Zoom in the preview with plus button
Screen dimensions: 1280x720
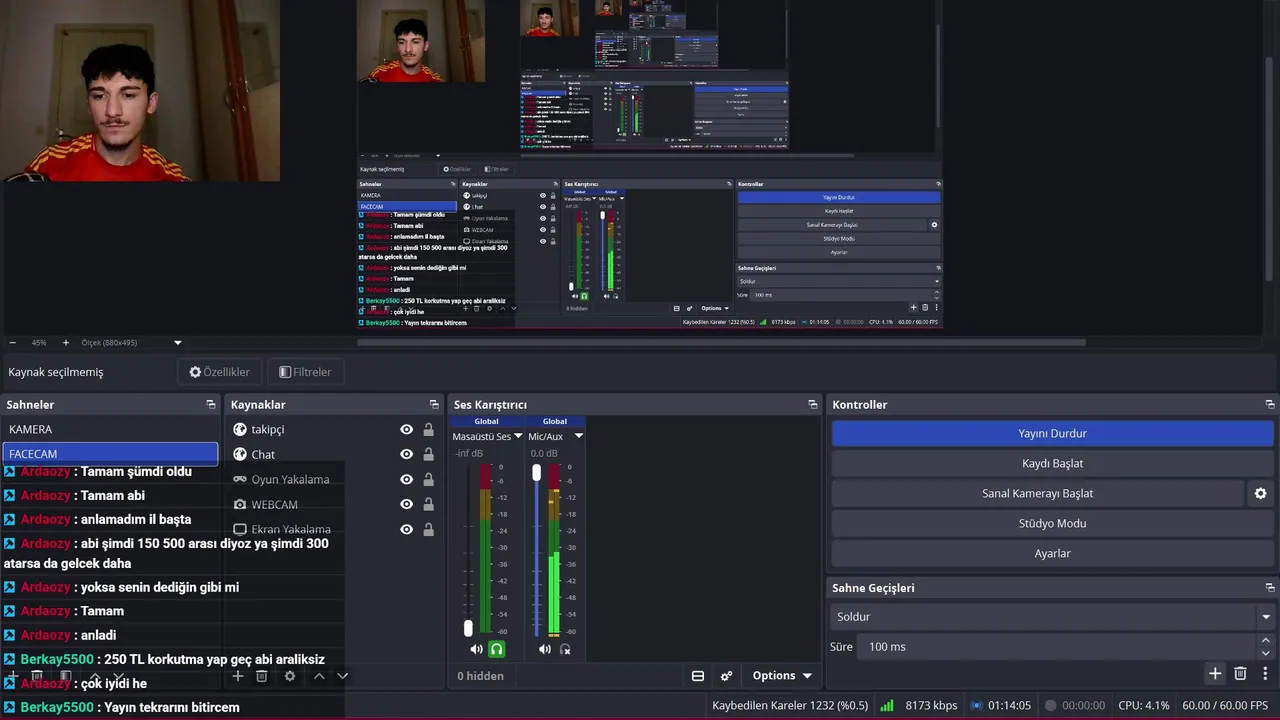(66, 343)
